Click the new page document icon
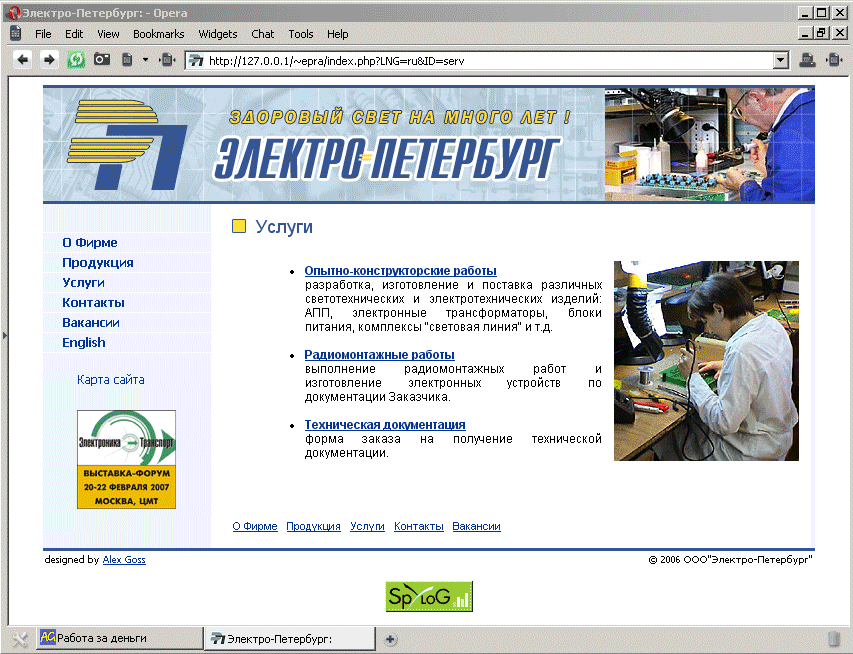Viewport: 853px width, 654px height. click(127, 59)
